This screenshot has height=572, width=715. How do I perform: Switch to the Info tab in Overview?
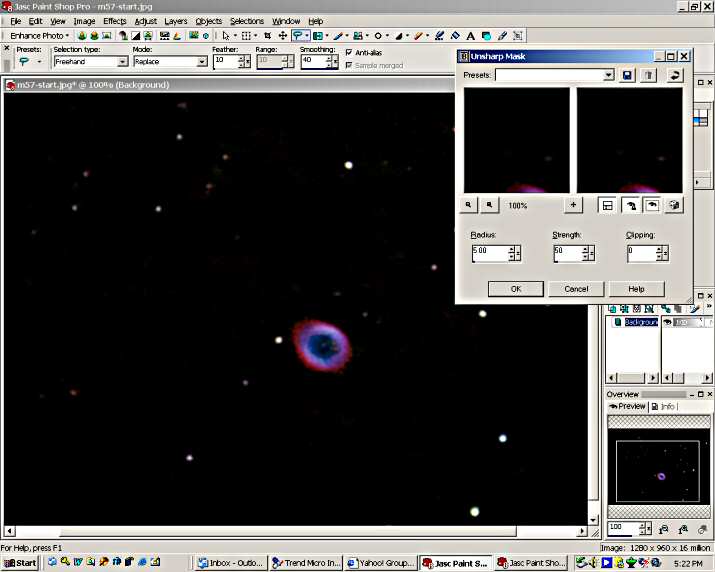[x=663, y=406]
